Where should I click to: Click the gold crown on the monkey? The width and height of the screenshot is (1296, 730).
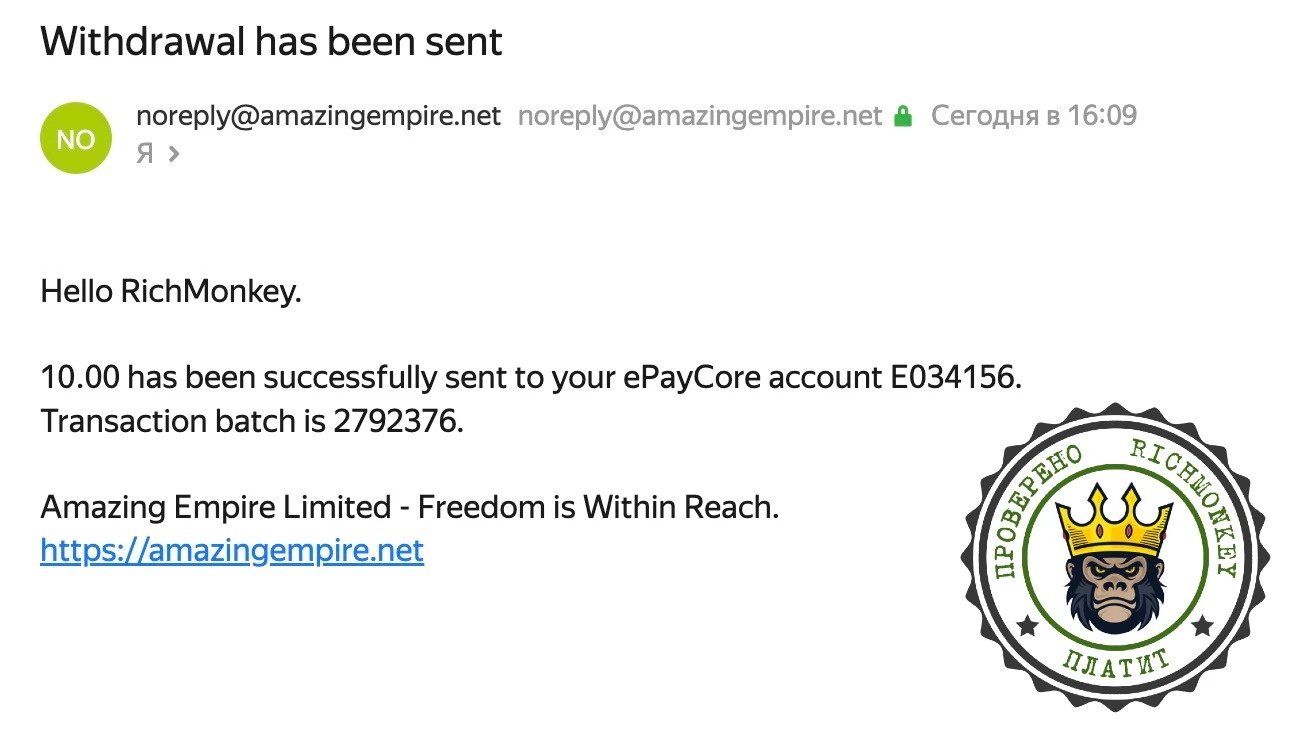click(x=1113, y=518)
